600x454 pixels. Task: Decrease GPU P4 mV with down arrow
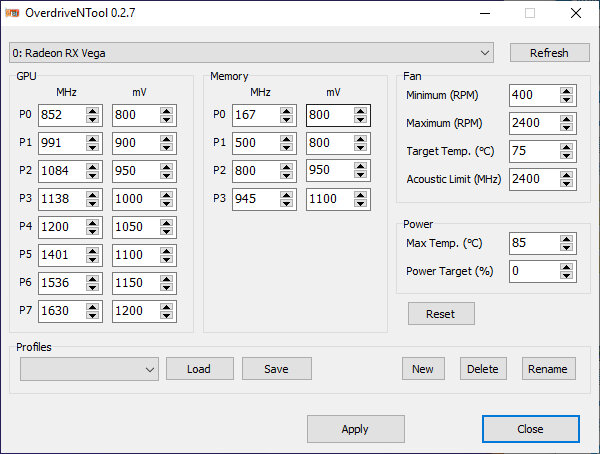click(166, 231)
